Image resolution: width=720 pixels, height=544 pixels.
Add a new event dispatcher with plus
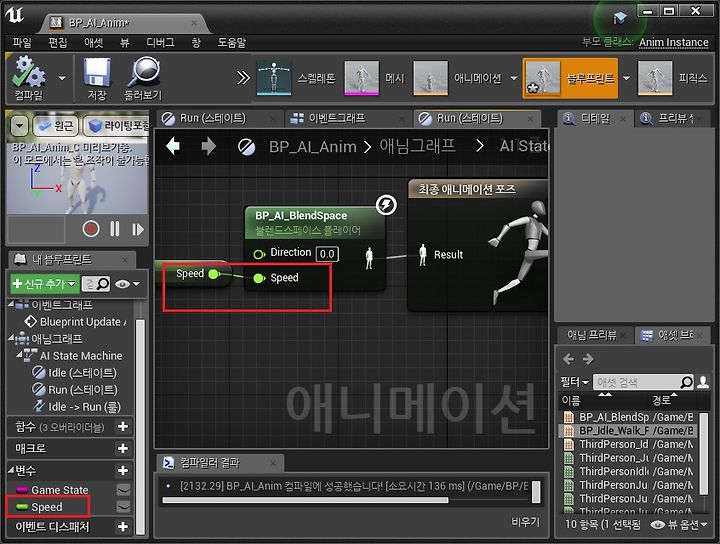pos(123,527)
